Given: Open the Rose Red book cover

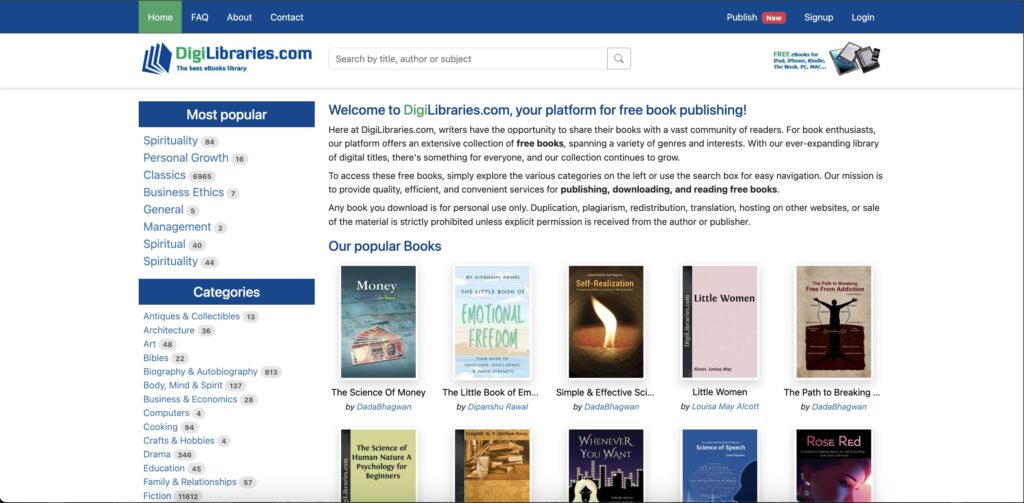Looking at the screenshot, I should coord(833,465).
